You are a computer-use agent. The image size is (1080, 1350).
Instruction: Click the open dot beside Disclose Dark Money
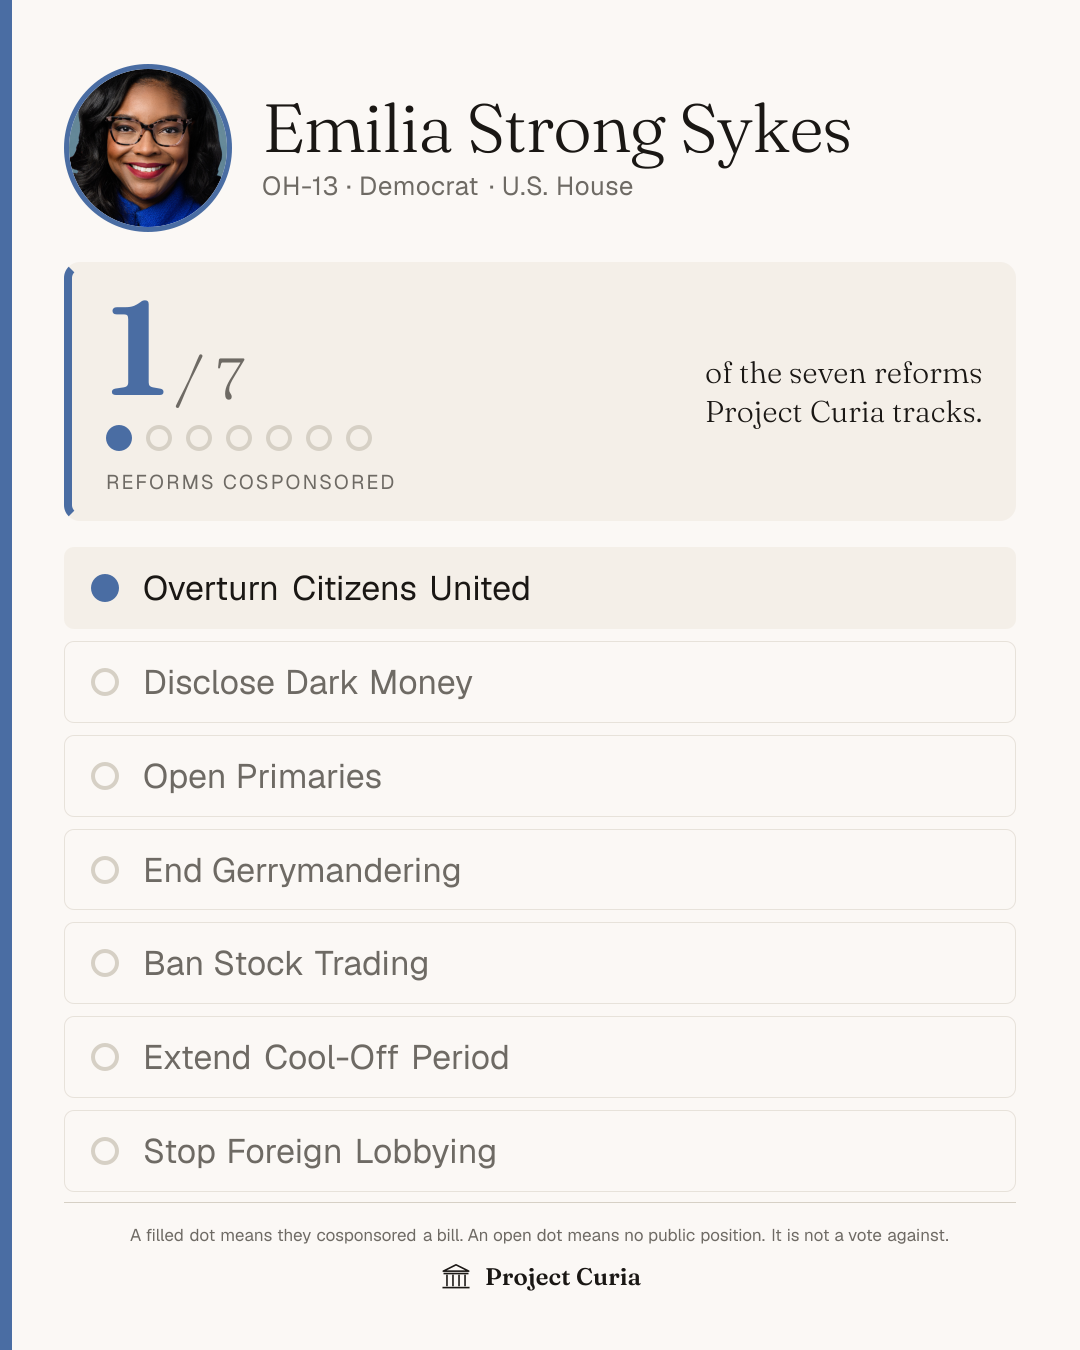click(105, 682)
